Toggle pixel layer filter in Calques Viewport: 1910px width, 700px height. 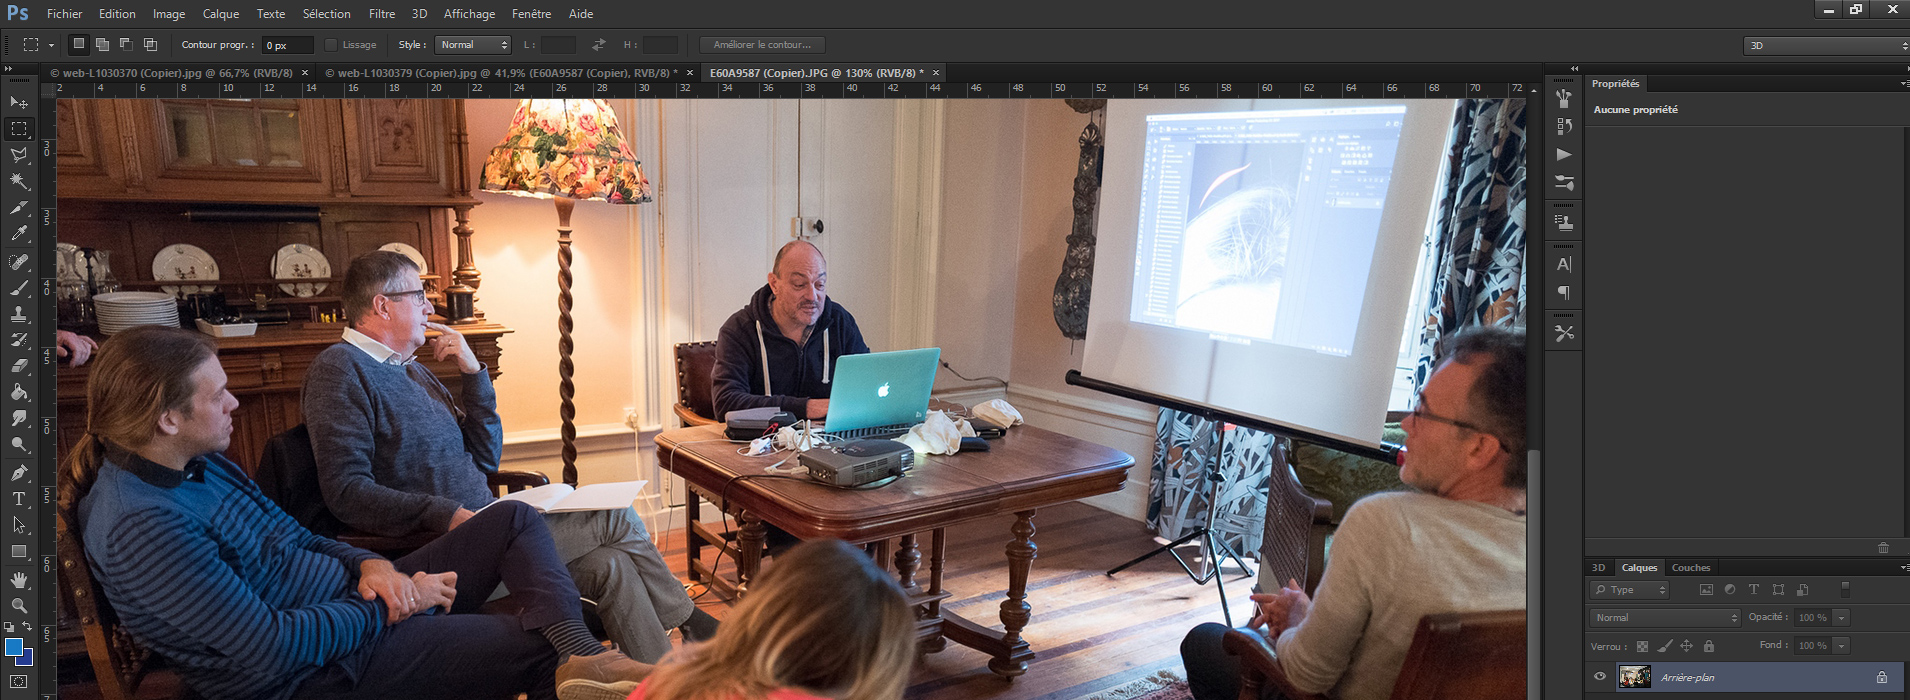pyautogui.click(x=1706, y=590)
